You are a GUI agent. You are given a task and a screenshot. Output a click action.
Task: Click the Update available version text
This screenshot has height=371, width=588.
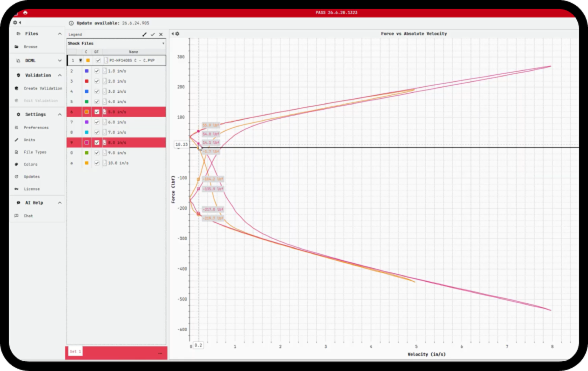pos(135,23)
